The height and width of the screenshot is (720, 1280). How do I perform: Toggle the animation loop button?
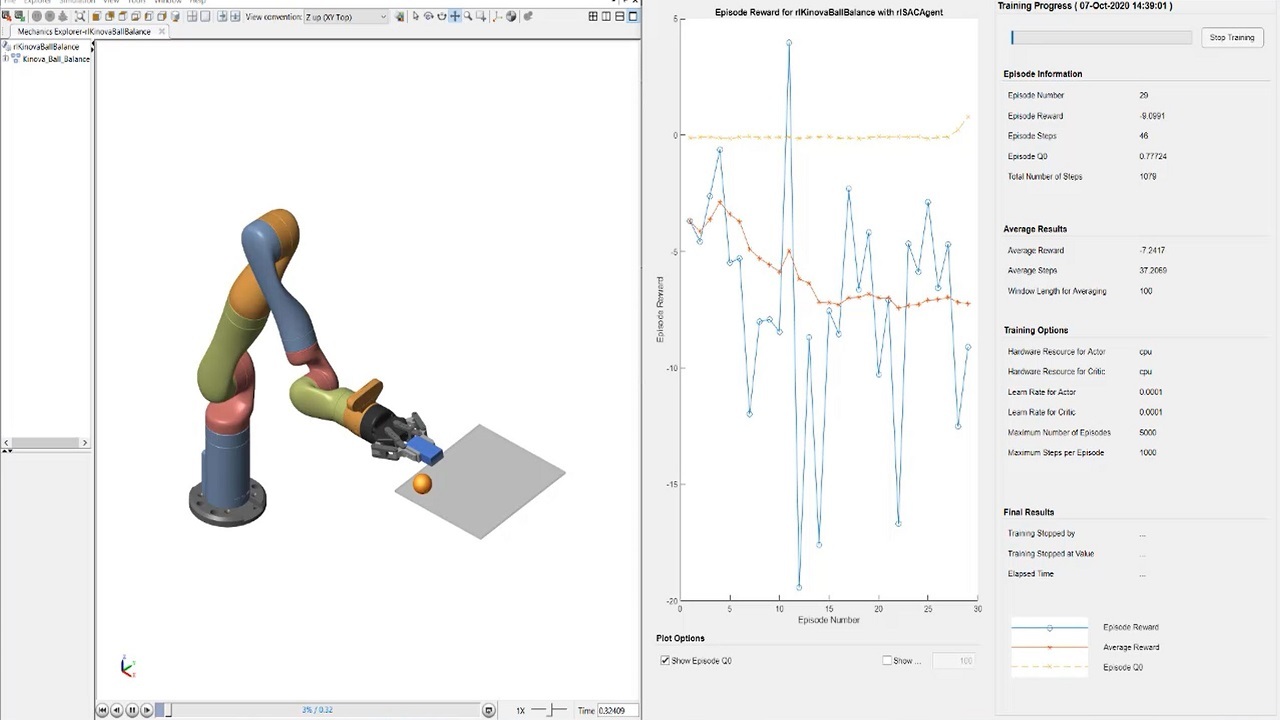(x=488, y=710)
